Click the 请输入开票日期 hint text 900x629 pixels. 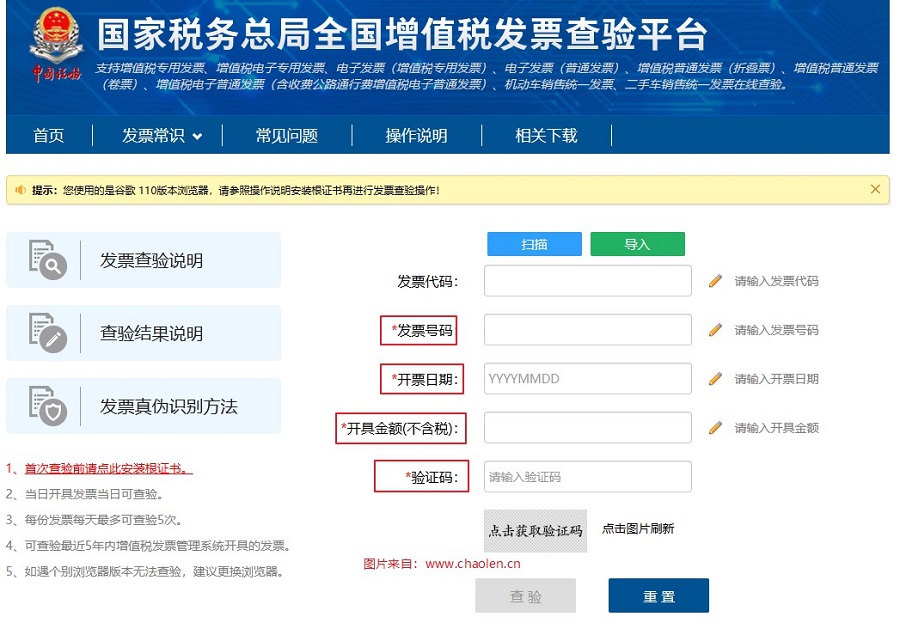[777, 379]
